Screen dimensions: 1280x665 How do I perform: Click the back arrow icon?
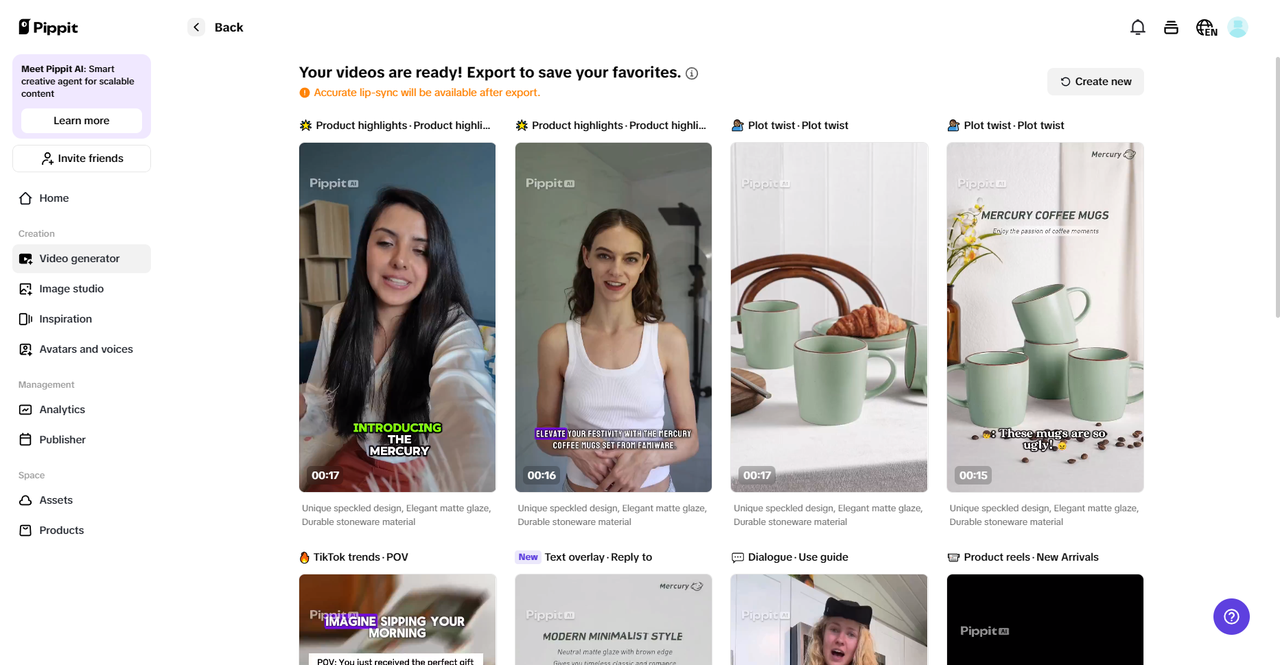196,27
